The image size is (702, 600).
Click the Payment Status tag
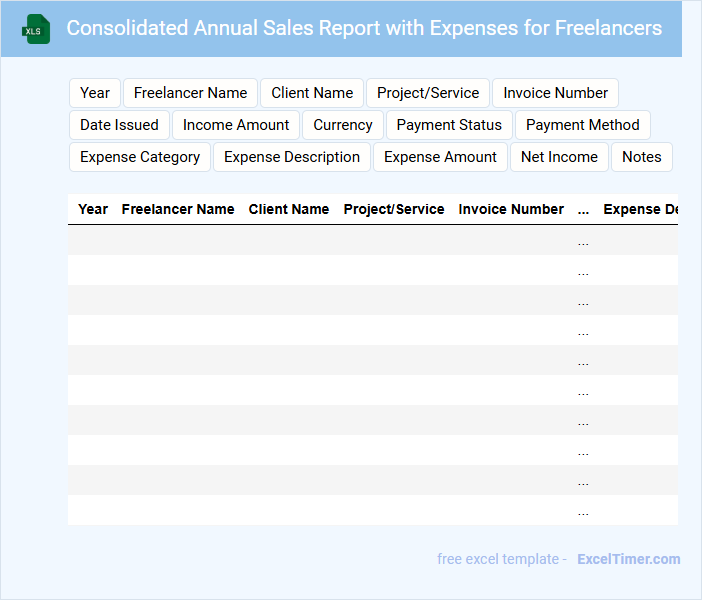pyautogui.click(x=449, y=125)
